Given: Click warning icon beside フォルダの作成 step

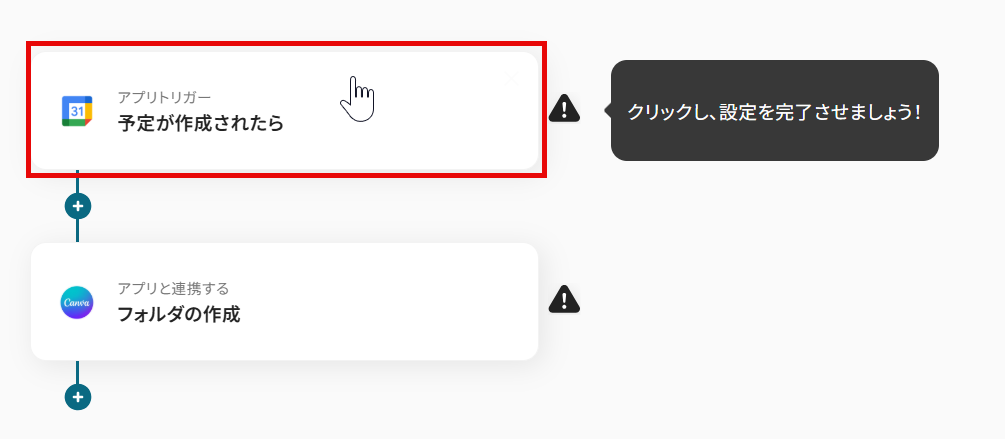Looking at the screenshot, I should coord(564,299).
